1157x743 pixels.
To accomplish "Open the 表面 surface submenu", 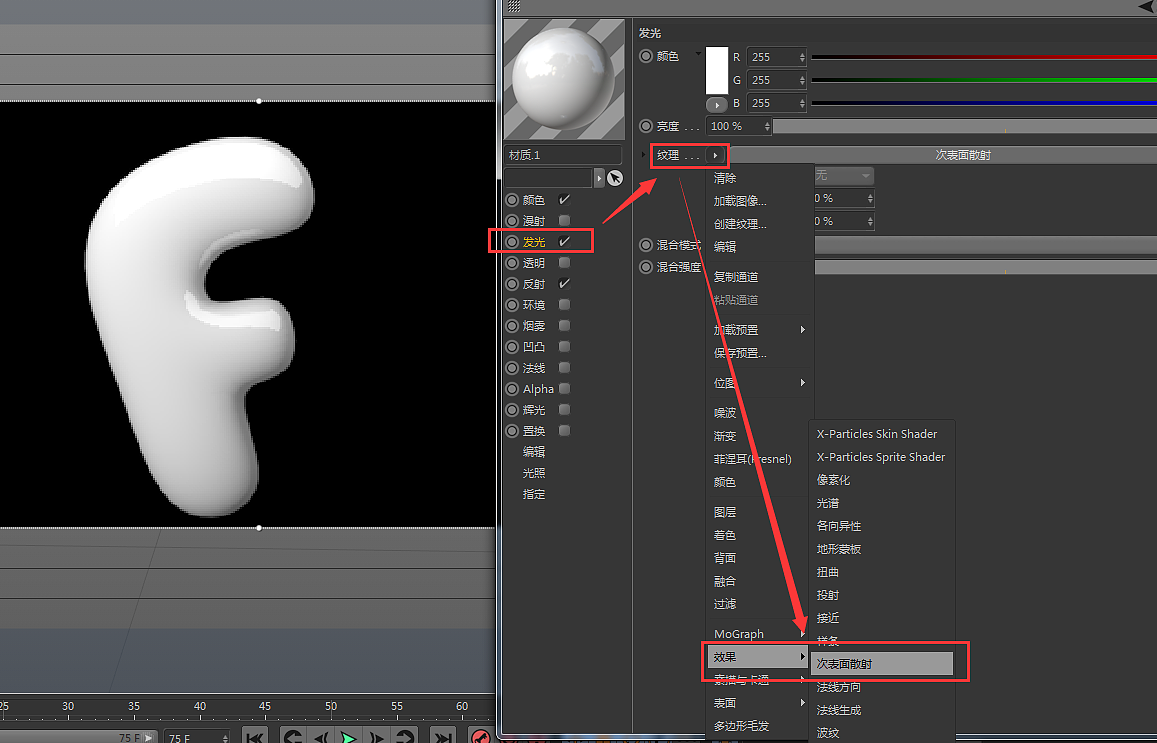I will 759,703.
